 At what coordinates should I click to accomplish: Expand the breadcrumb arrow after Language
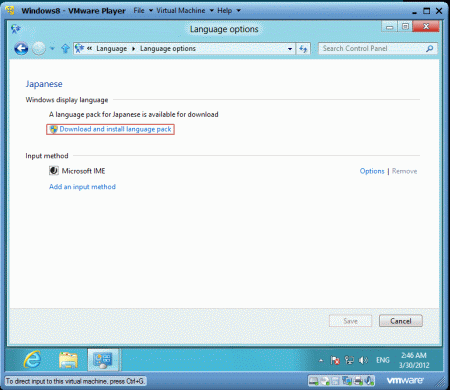pyautogui.click(x=133, y=49)
